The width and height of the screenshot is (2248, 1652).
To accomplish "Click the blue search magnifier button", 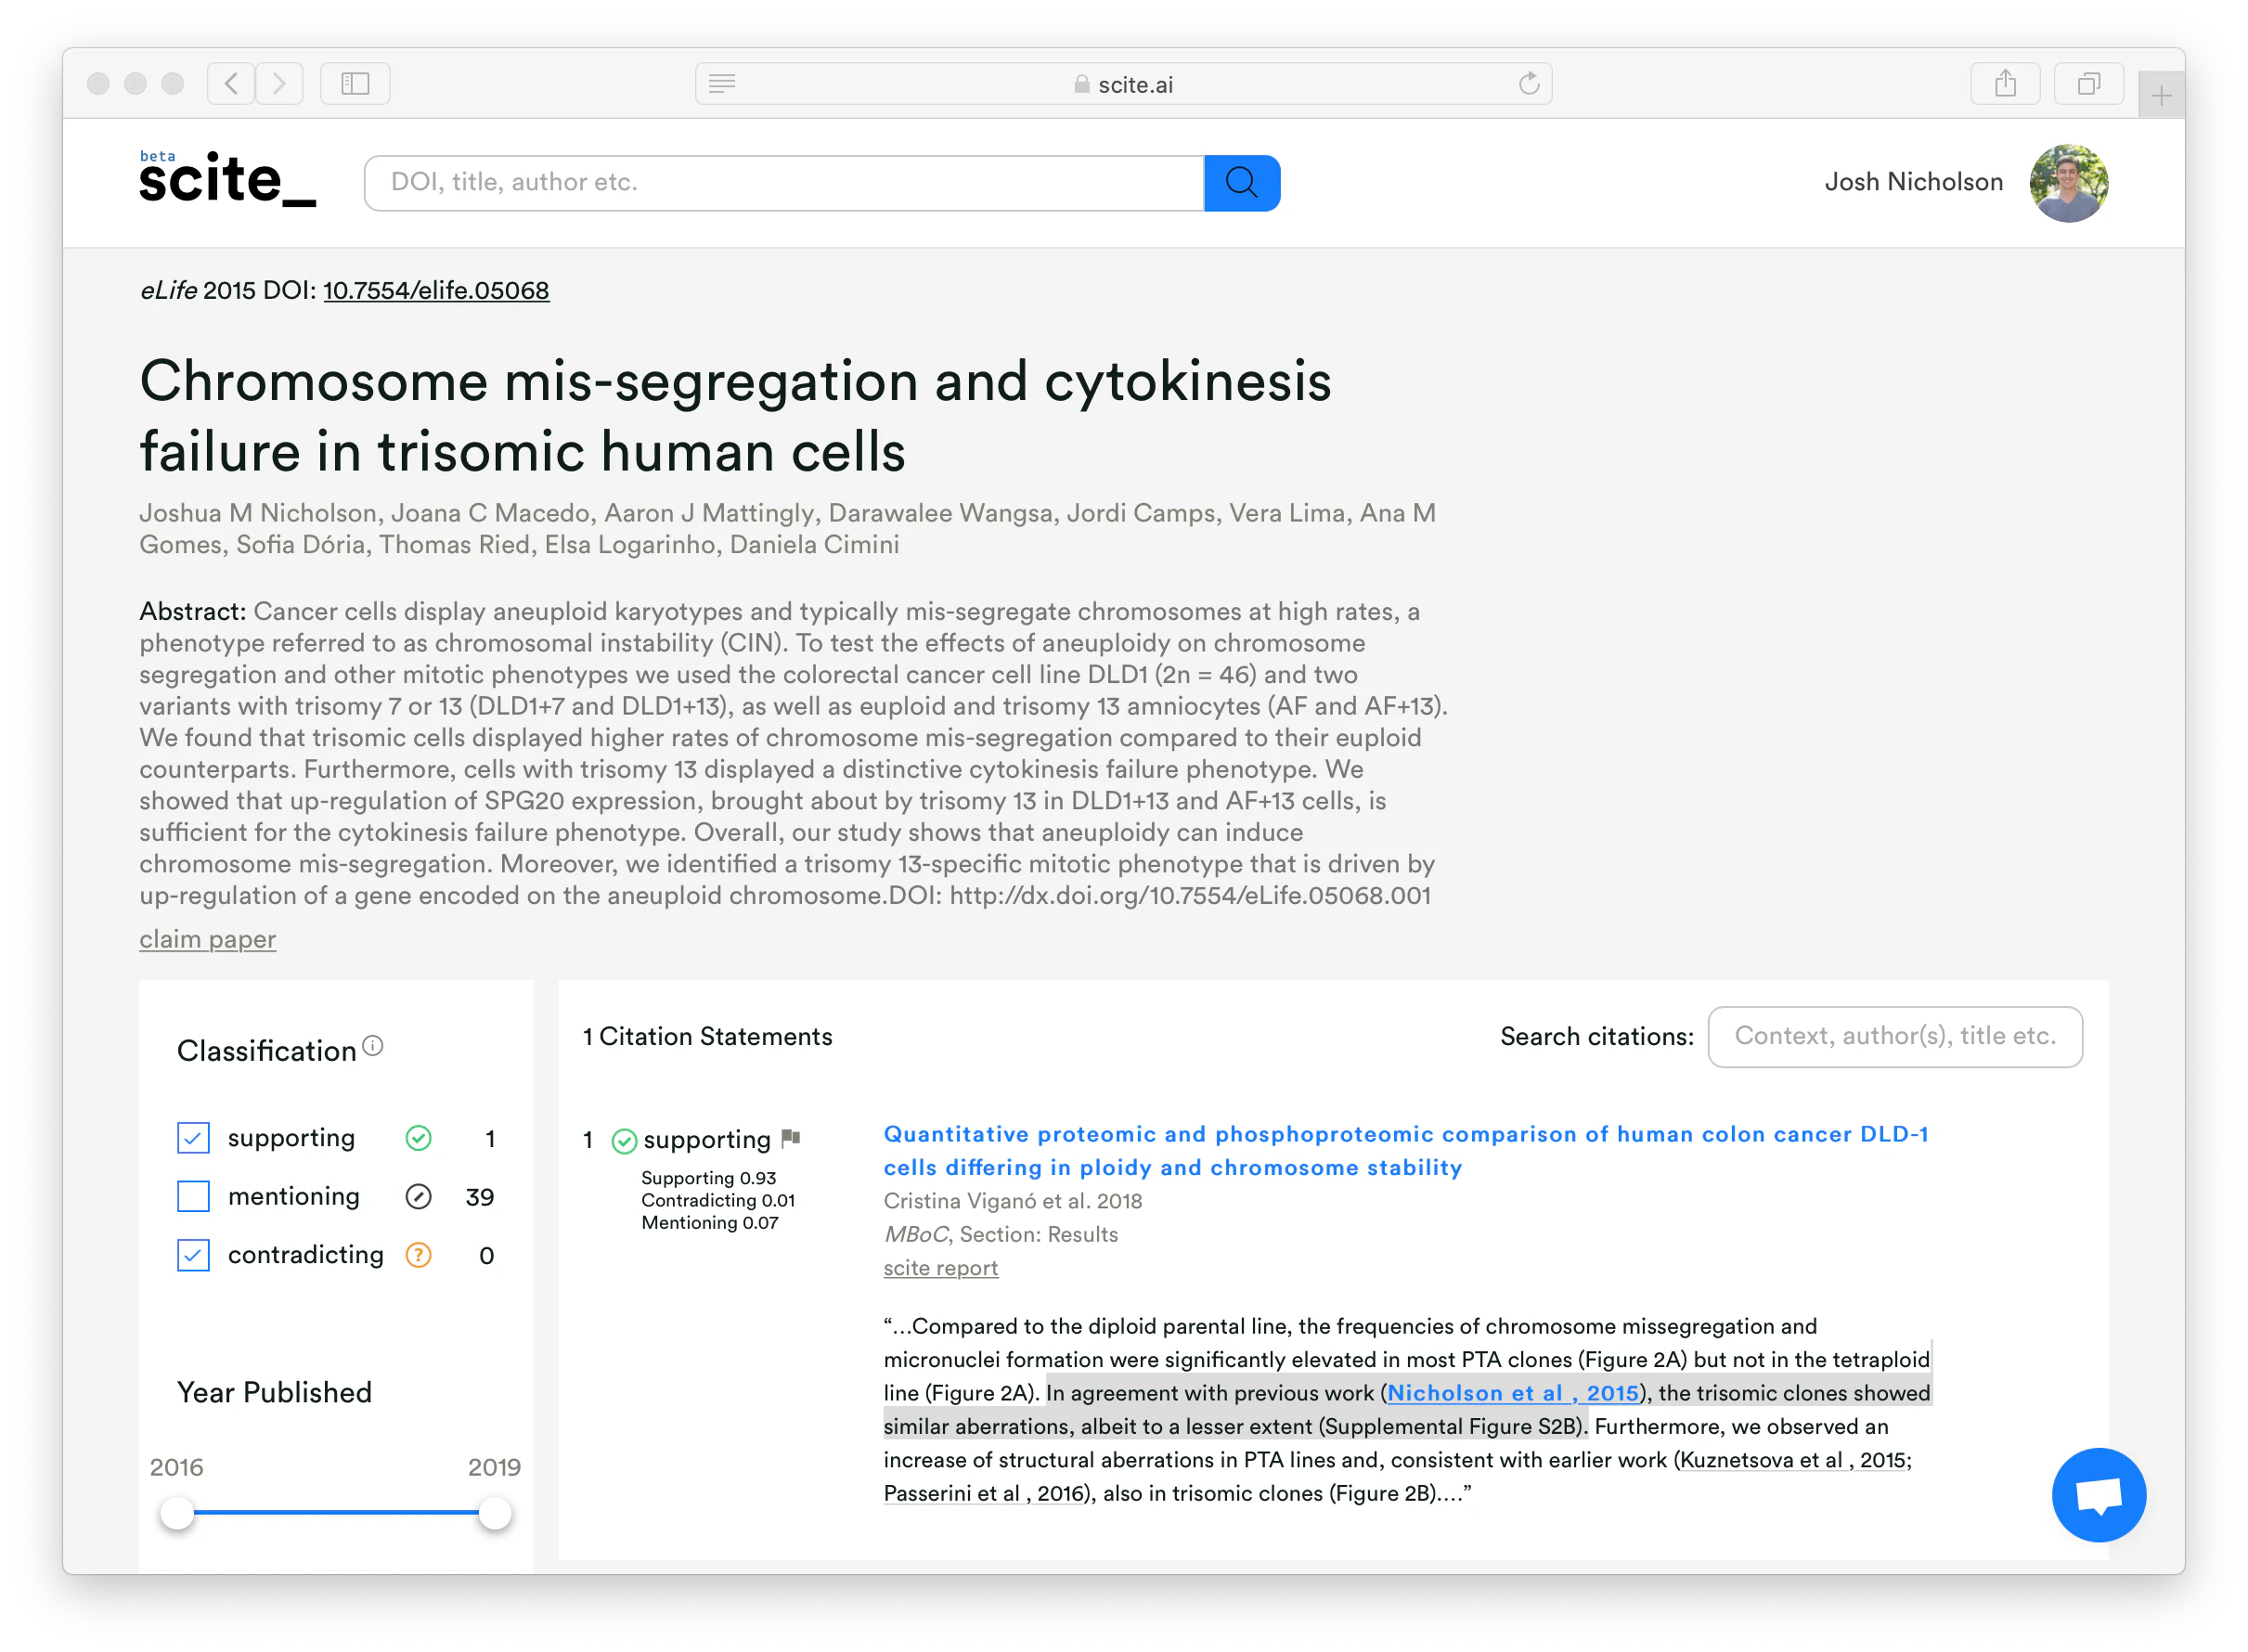I will click(x=1241, y=183).
